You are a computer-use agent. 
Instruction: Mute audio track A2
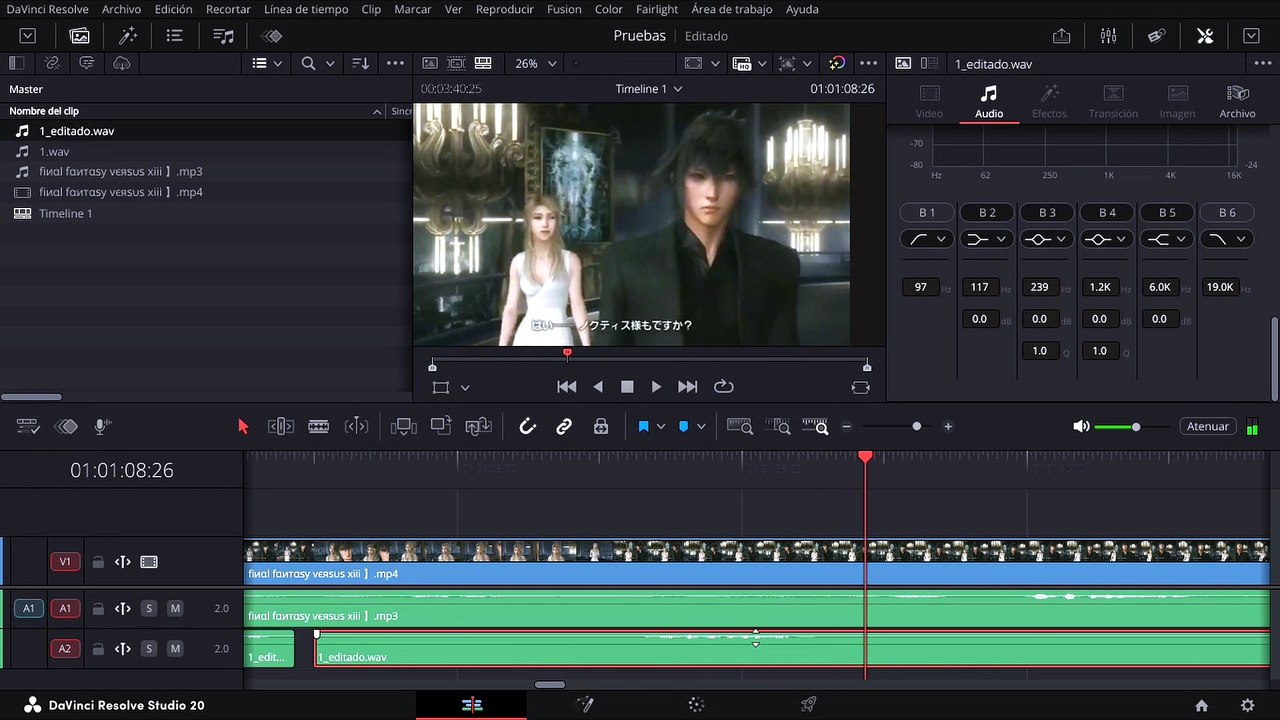[175, 649]
